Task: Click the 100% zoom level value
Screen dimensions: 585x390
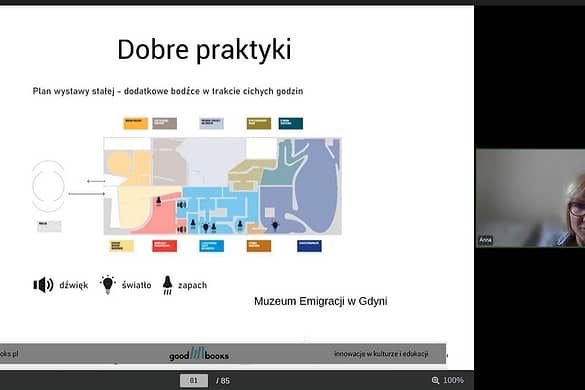Action: click(x=453, y=380)
